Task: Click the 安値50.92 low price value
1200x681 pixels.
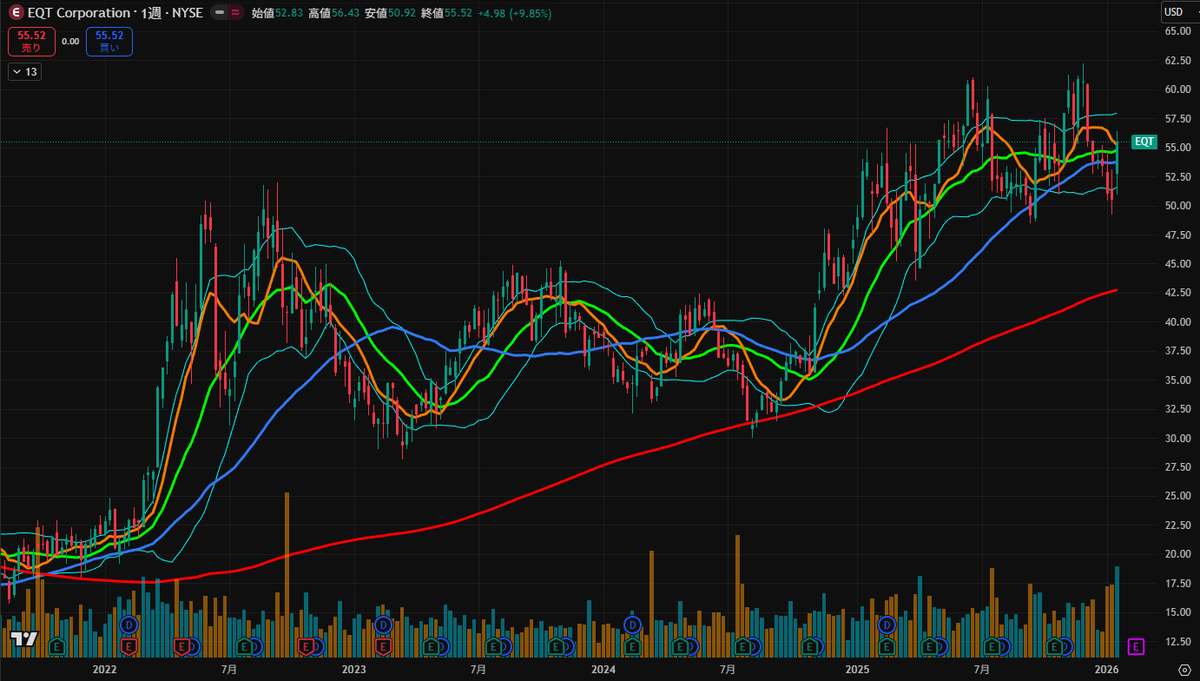Action: pos(390,13)
